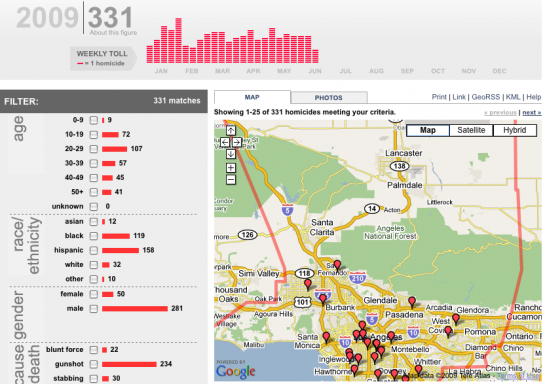Viewport: 545px width, 384px height.
Task: Check the age 10-19 filter
Action: [x=93, y=134]
